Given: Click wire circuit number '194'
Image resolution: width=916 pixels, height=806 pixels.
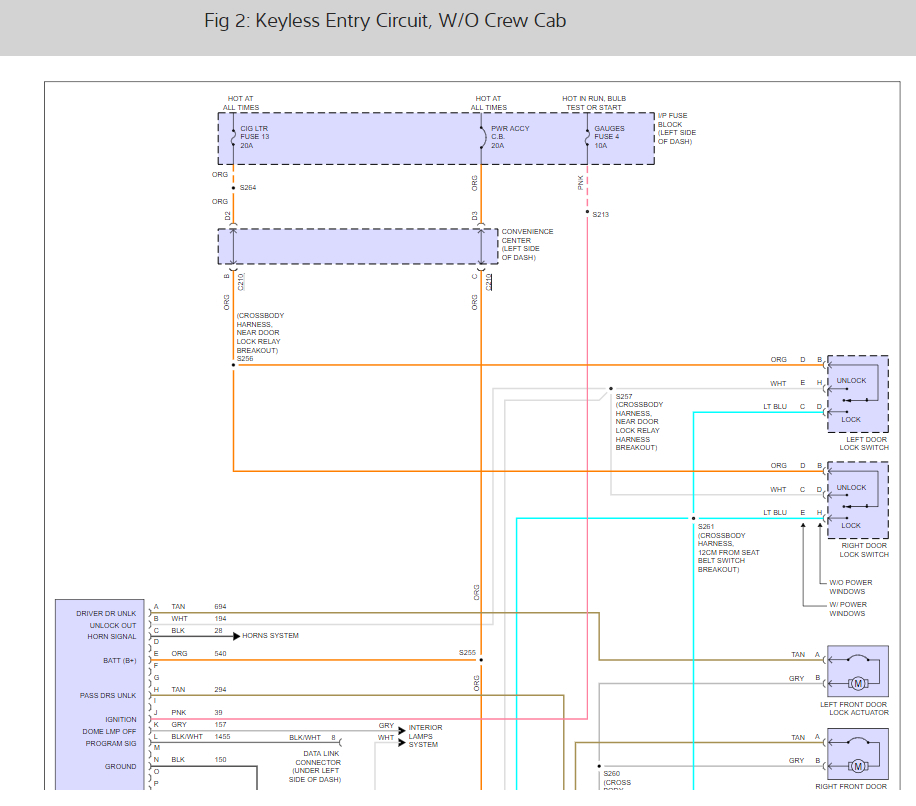Looking at the screenshot, I should 220,618.
